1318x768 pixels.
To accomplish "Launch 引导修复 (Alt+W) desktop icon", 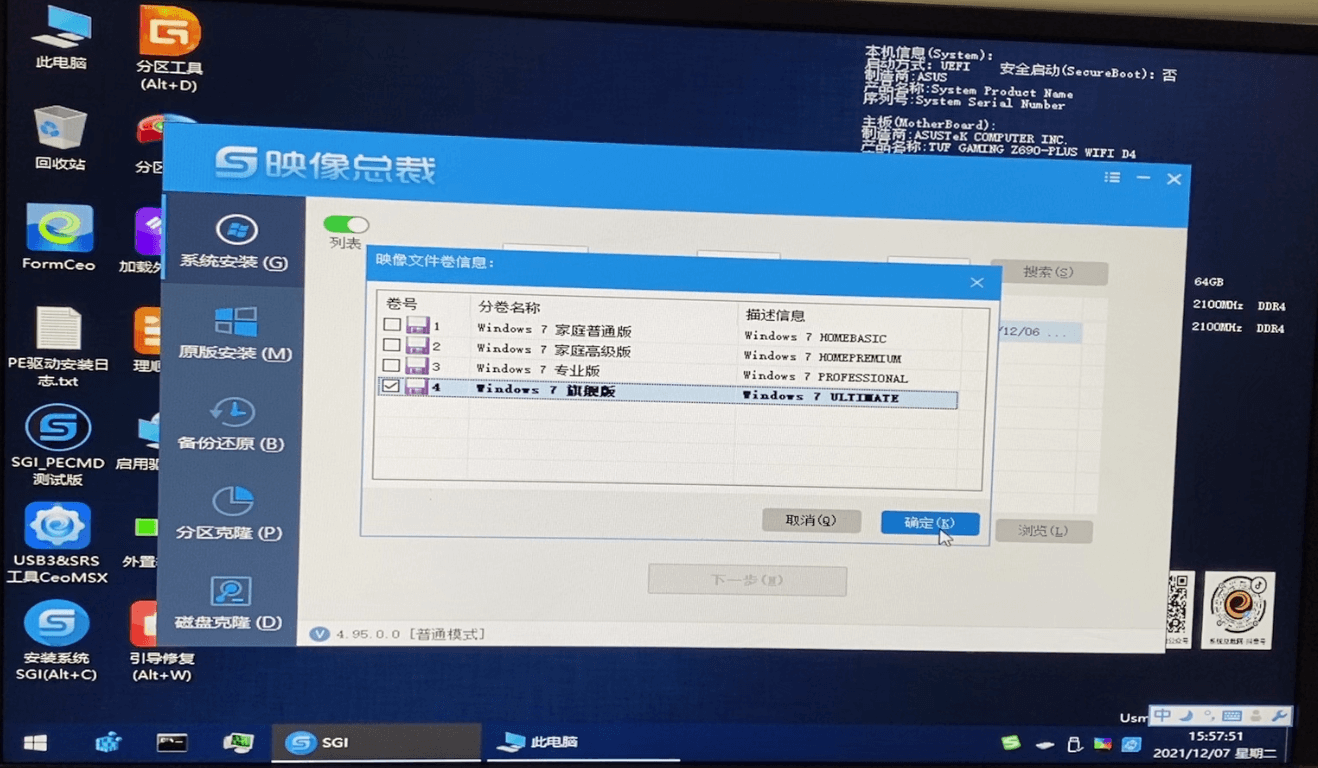I will pos(161,641).
